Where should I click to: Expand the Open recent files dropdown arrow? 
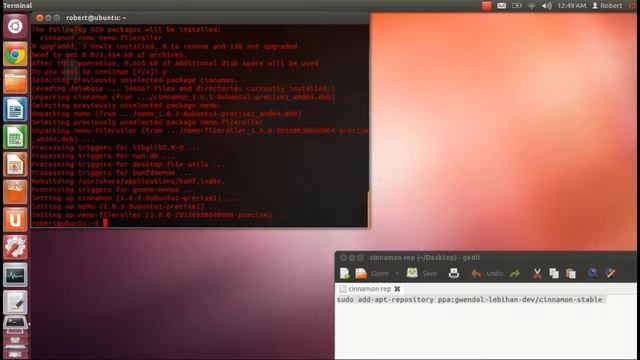396,273
